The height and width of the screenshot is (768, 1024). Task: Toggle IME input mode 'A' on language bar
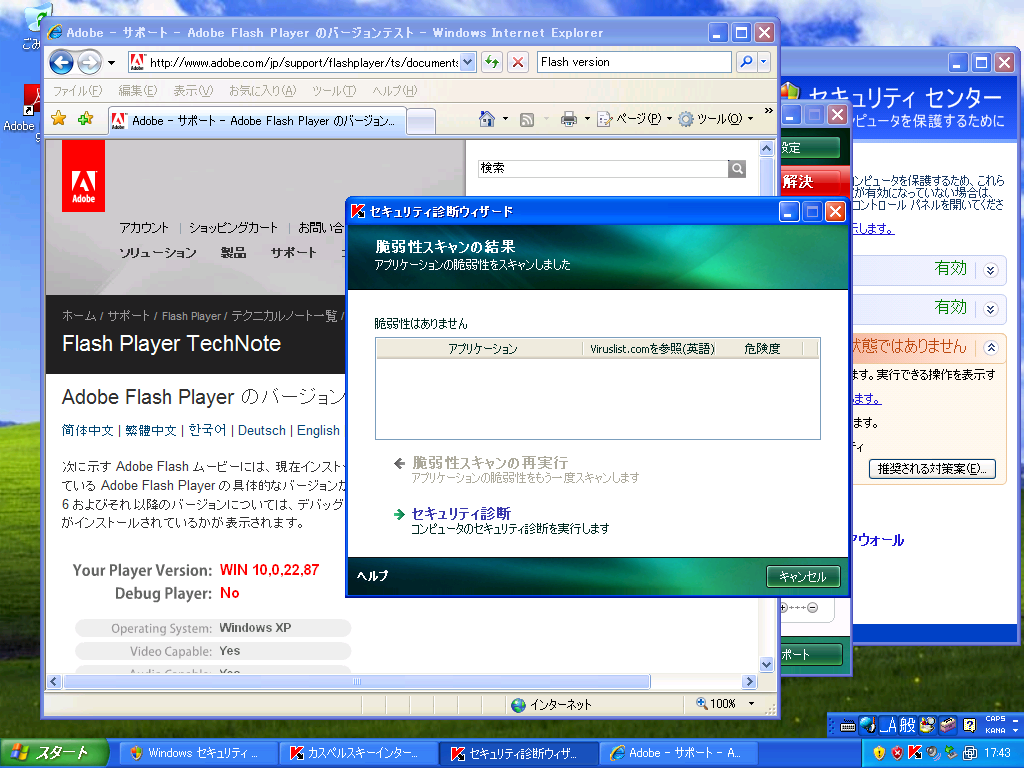pyautogui.click(x=888, y=725)
